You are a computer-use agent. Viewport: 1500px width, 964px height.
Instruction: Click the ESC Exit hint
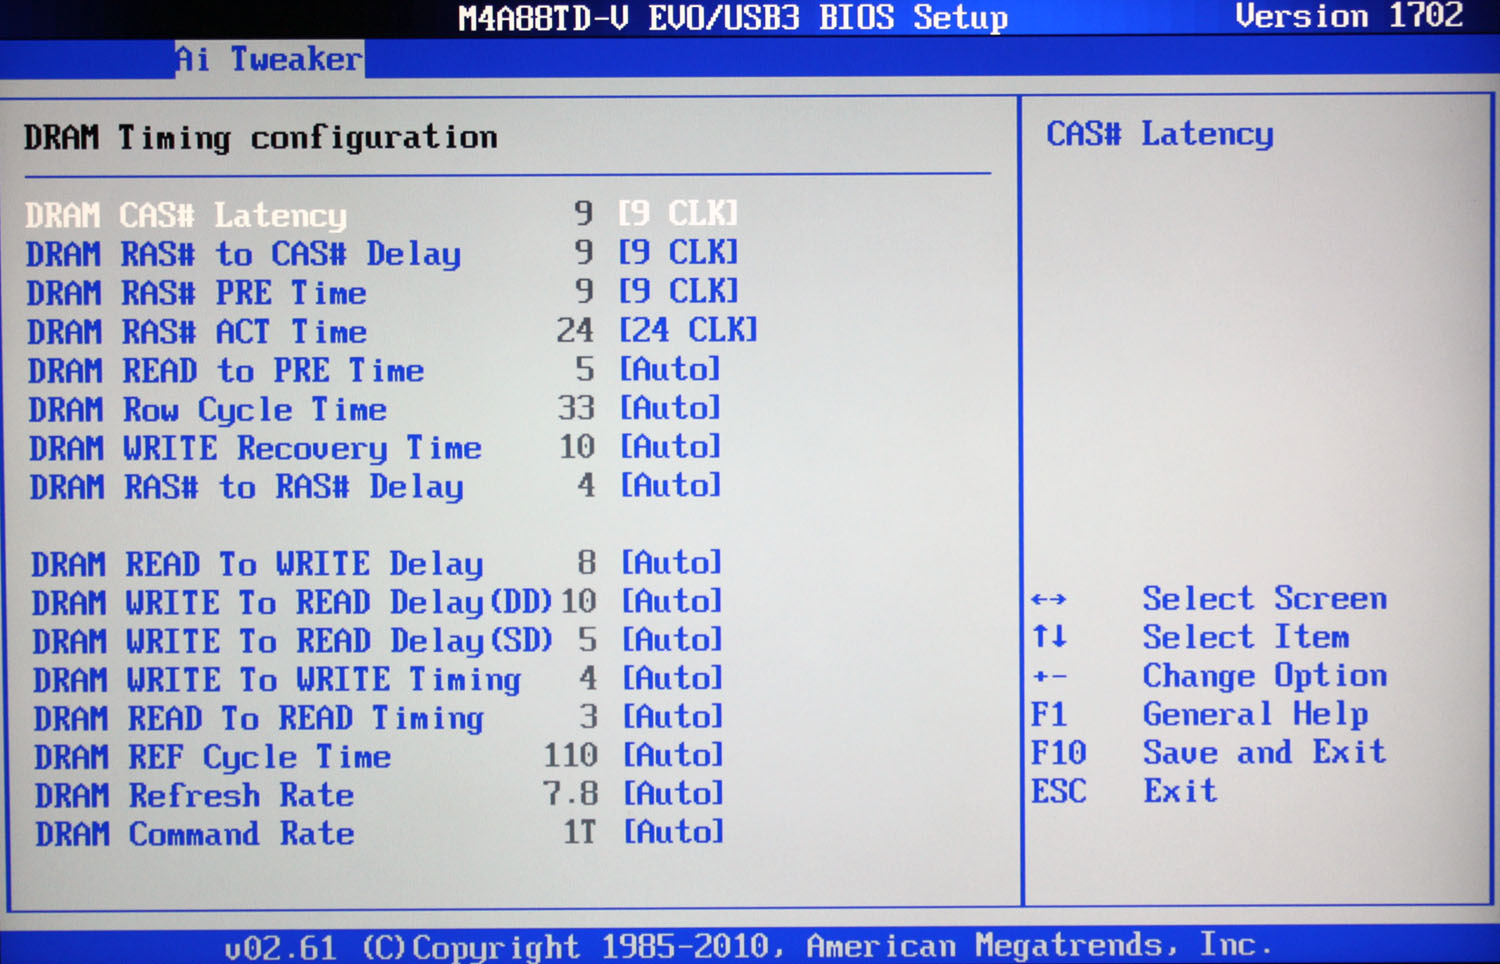pos(1124,791)
